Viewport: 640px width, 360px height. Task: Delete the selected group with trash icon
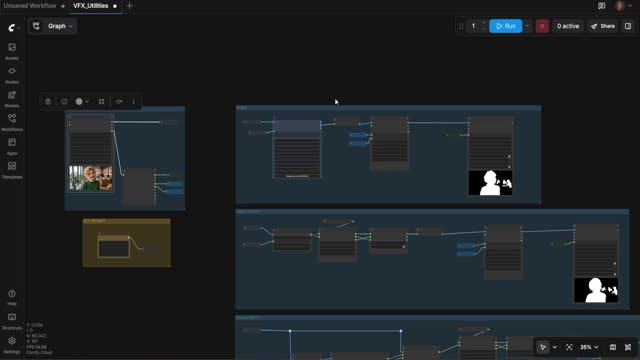[x=48, y=102]
